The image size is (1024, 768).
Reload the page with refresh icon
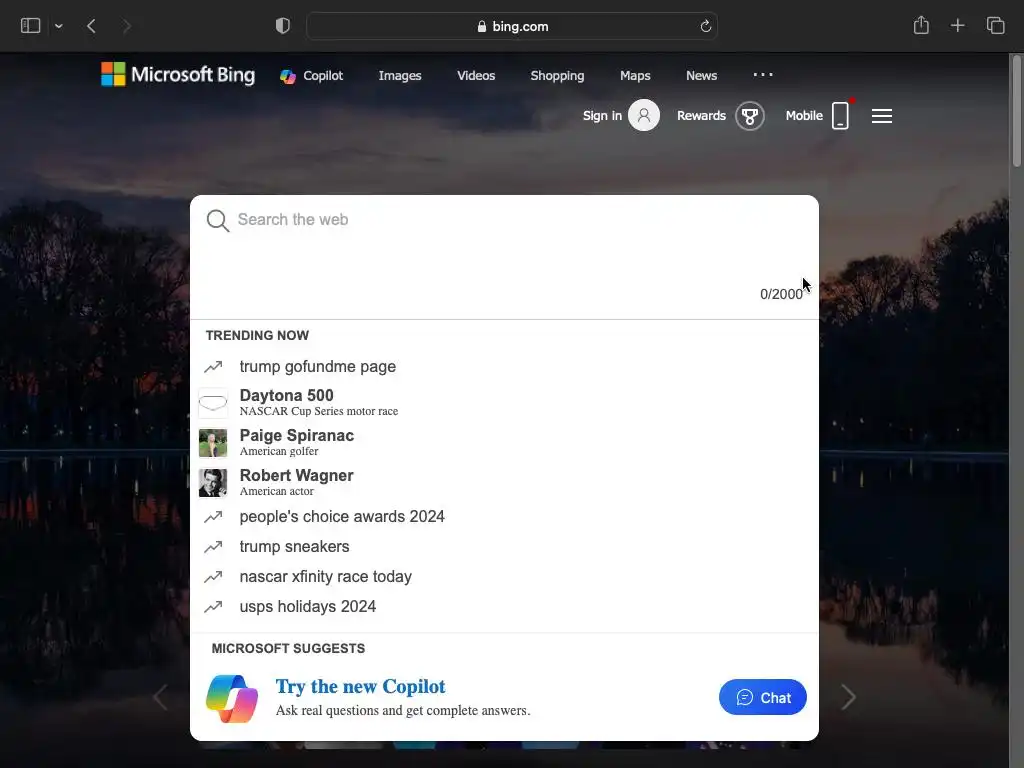tap(705, 26)
